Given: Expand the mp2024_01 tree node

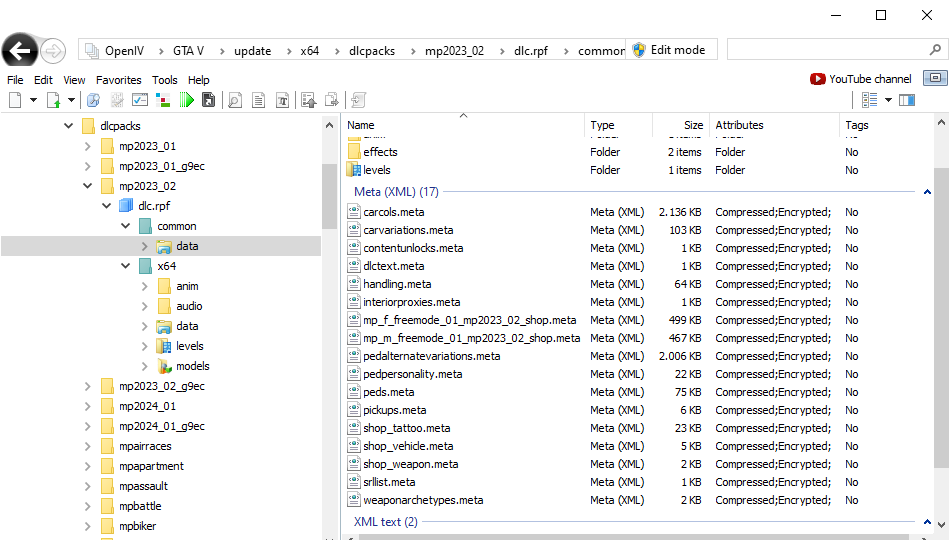Looking at the screenshot, I should (88, 406).
